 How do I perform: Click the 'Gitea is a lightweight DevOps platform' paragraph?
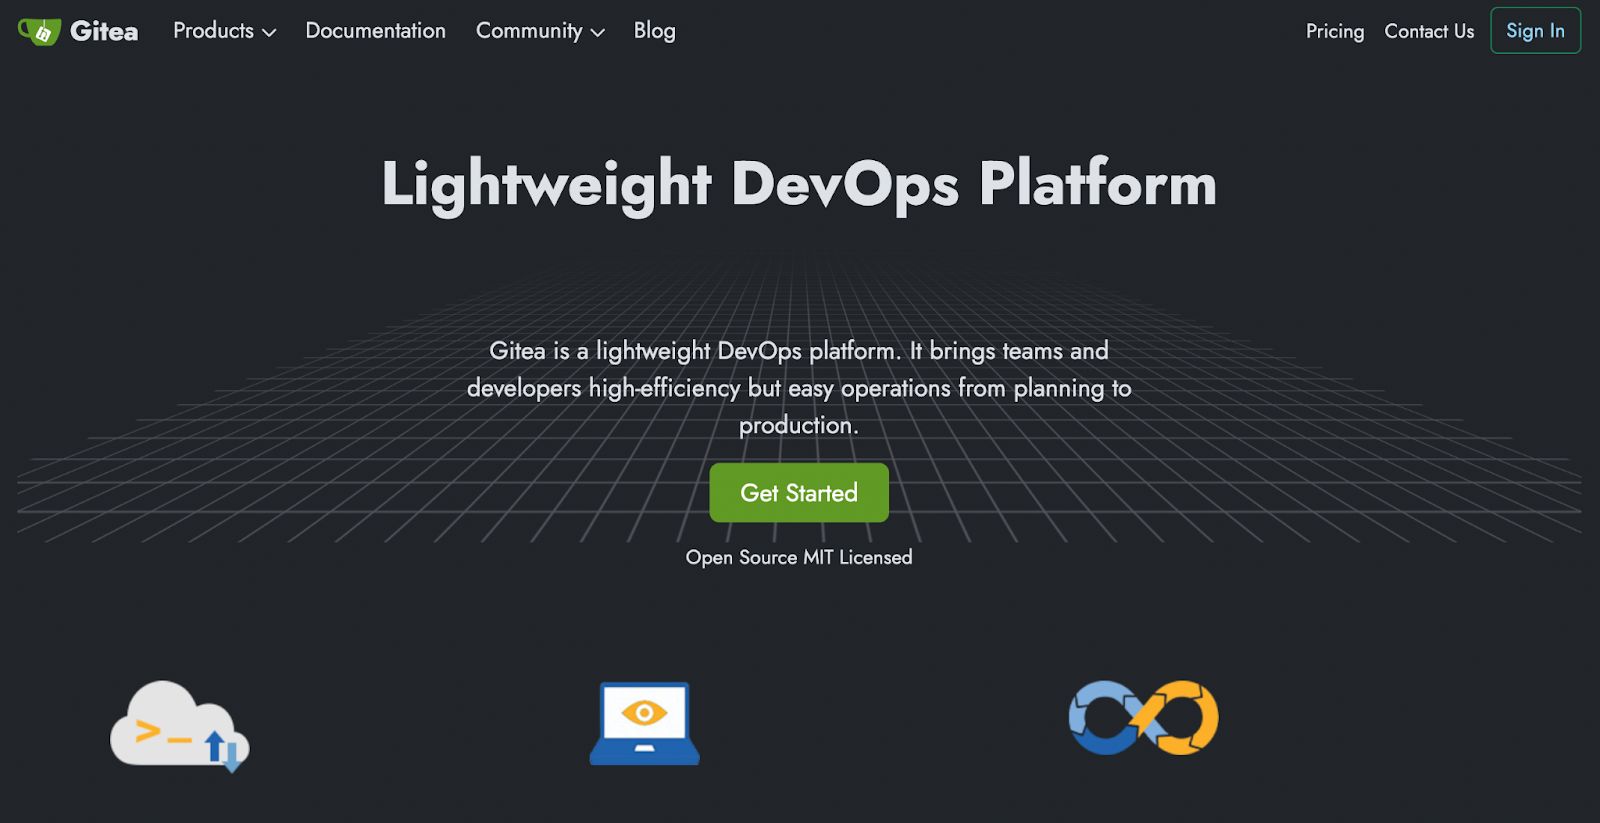coord(799,388)
